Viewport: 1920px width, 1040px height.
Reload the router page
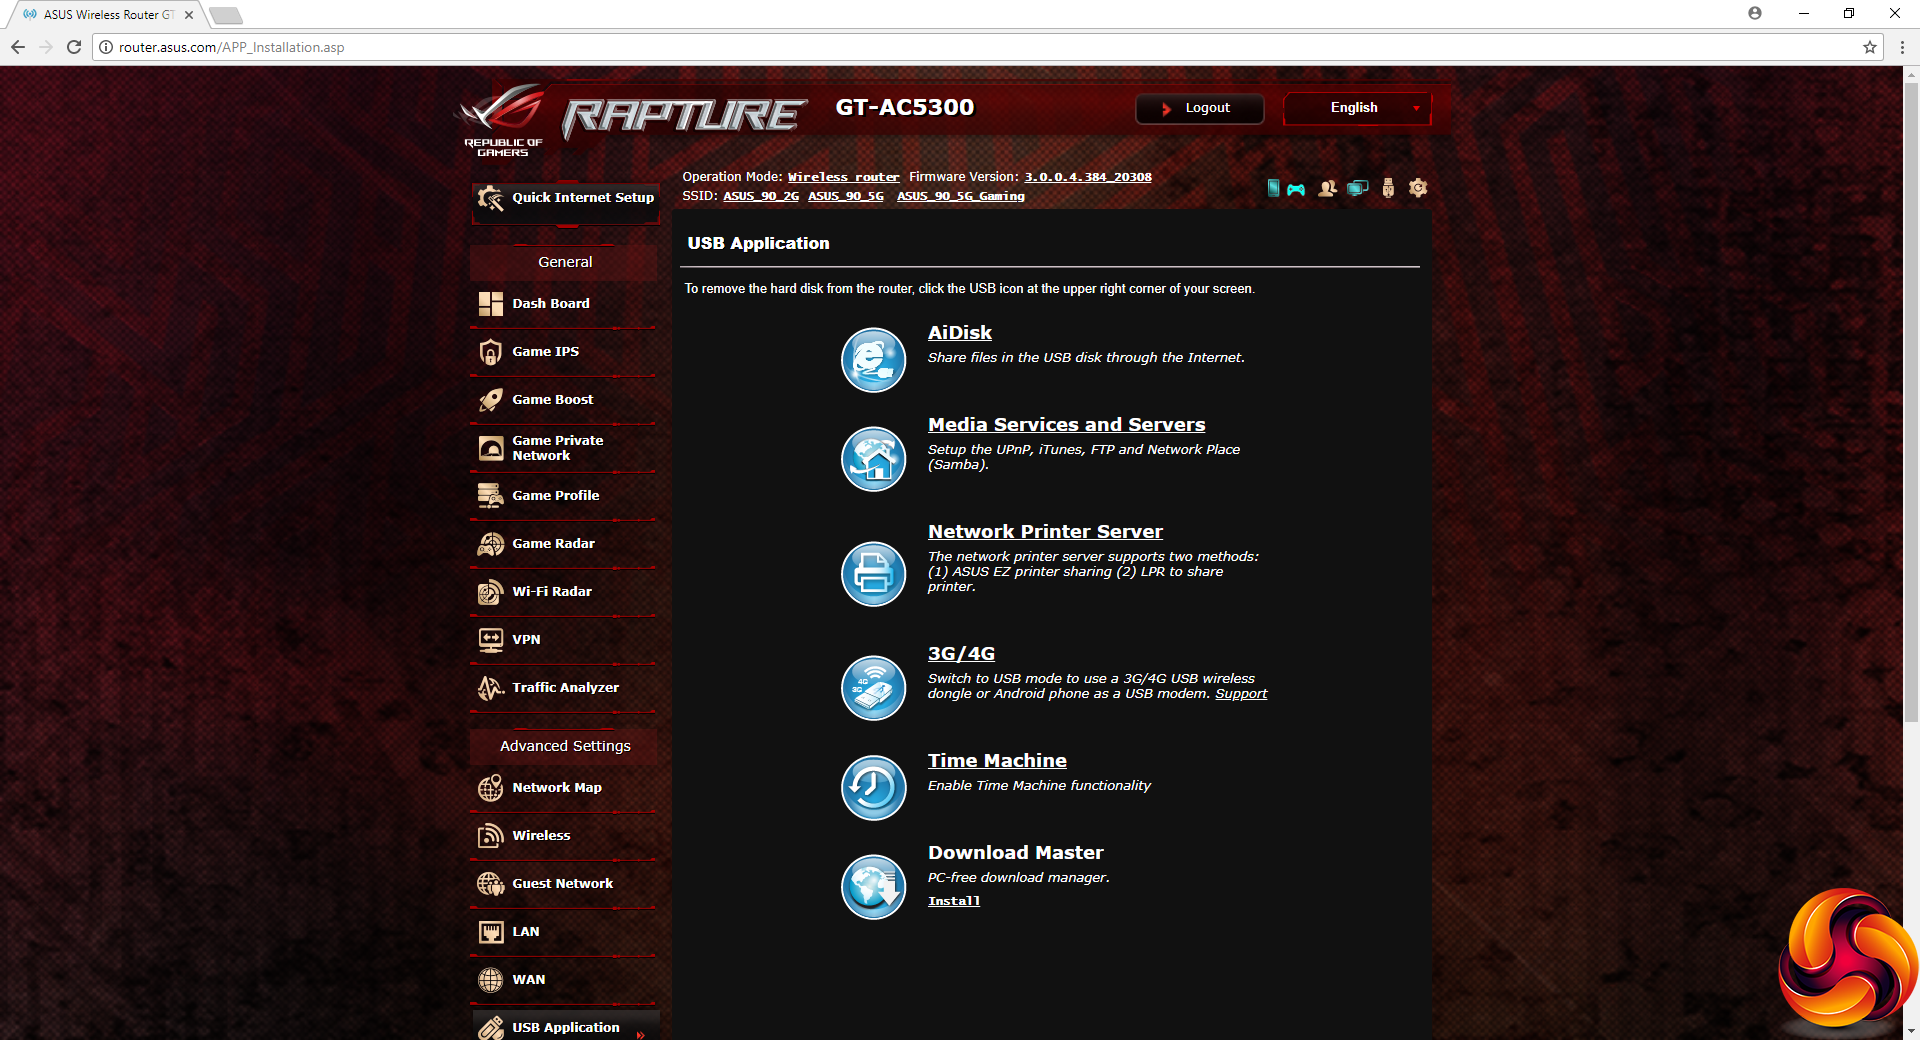pyautogui.click(x=73, y=47)
